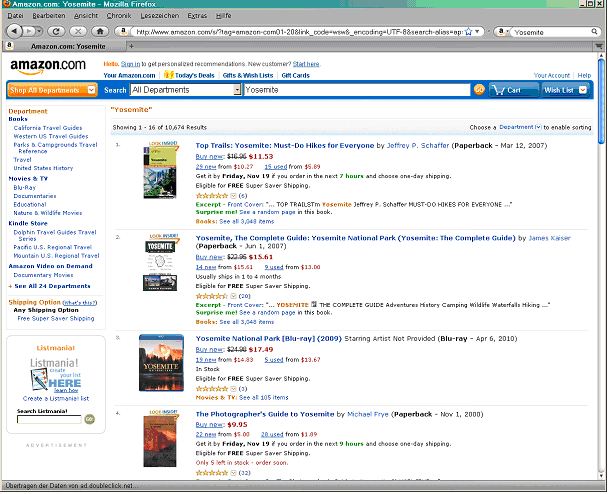The height and width of the screenshot is (494, 609).
Task: Open the Extras menu
Action: pyautogui.click(x=197, y=16)
